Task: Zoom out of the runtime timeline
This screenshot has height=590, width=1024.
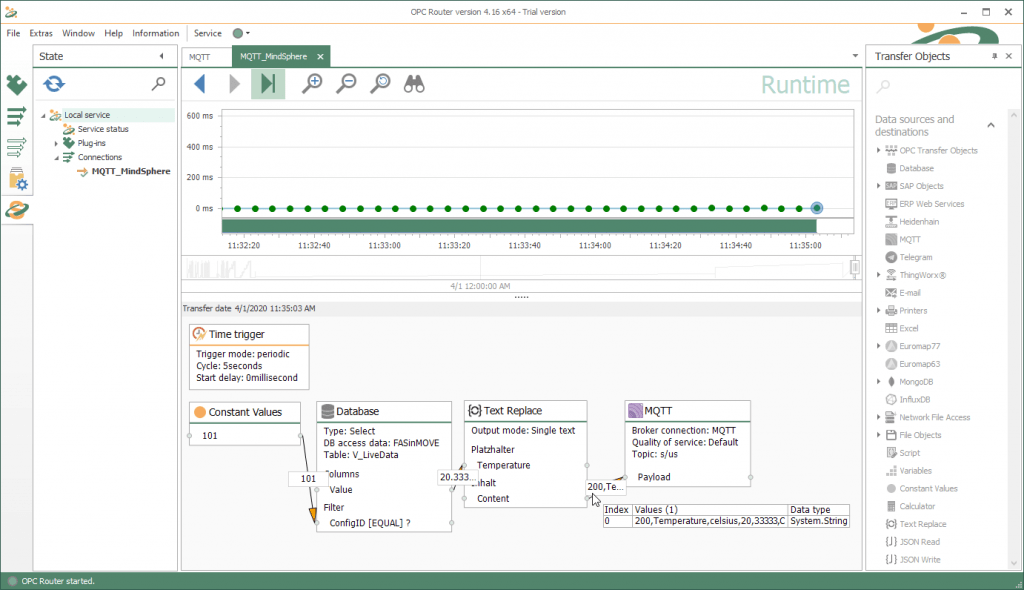Action: coord(345,85)
